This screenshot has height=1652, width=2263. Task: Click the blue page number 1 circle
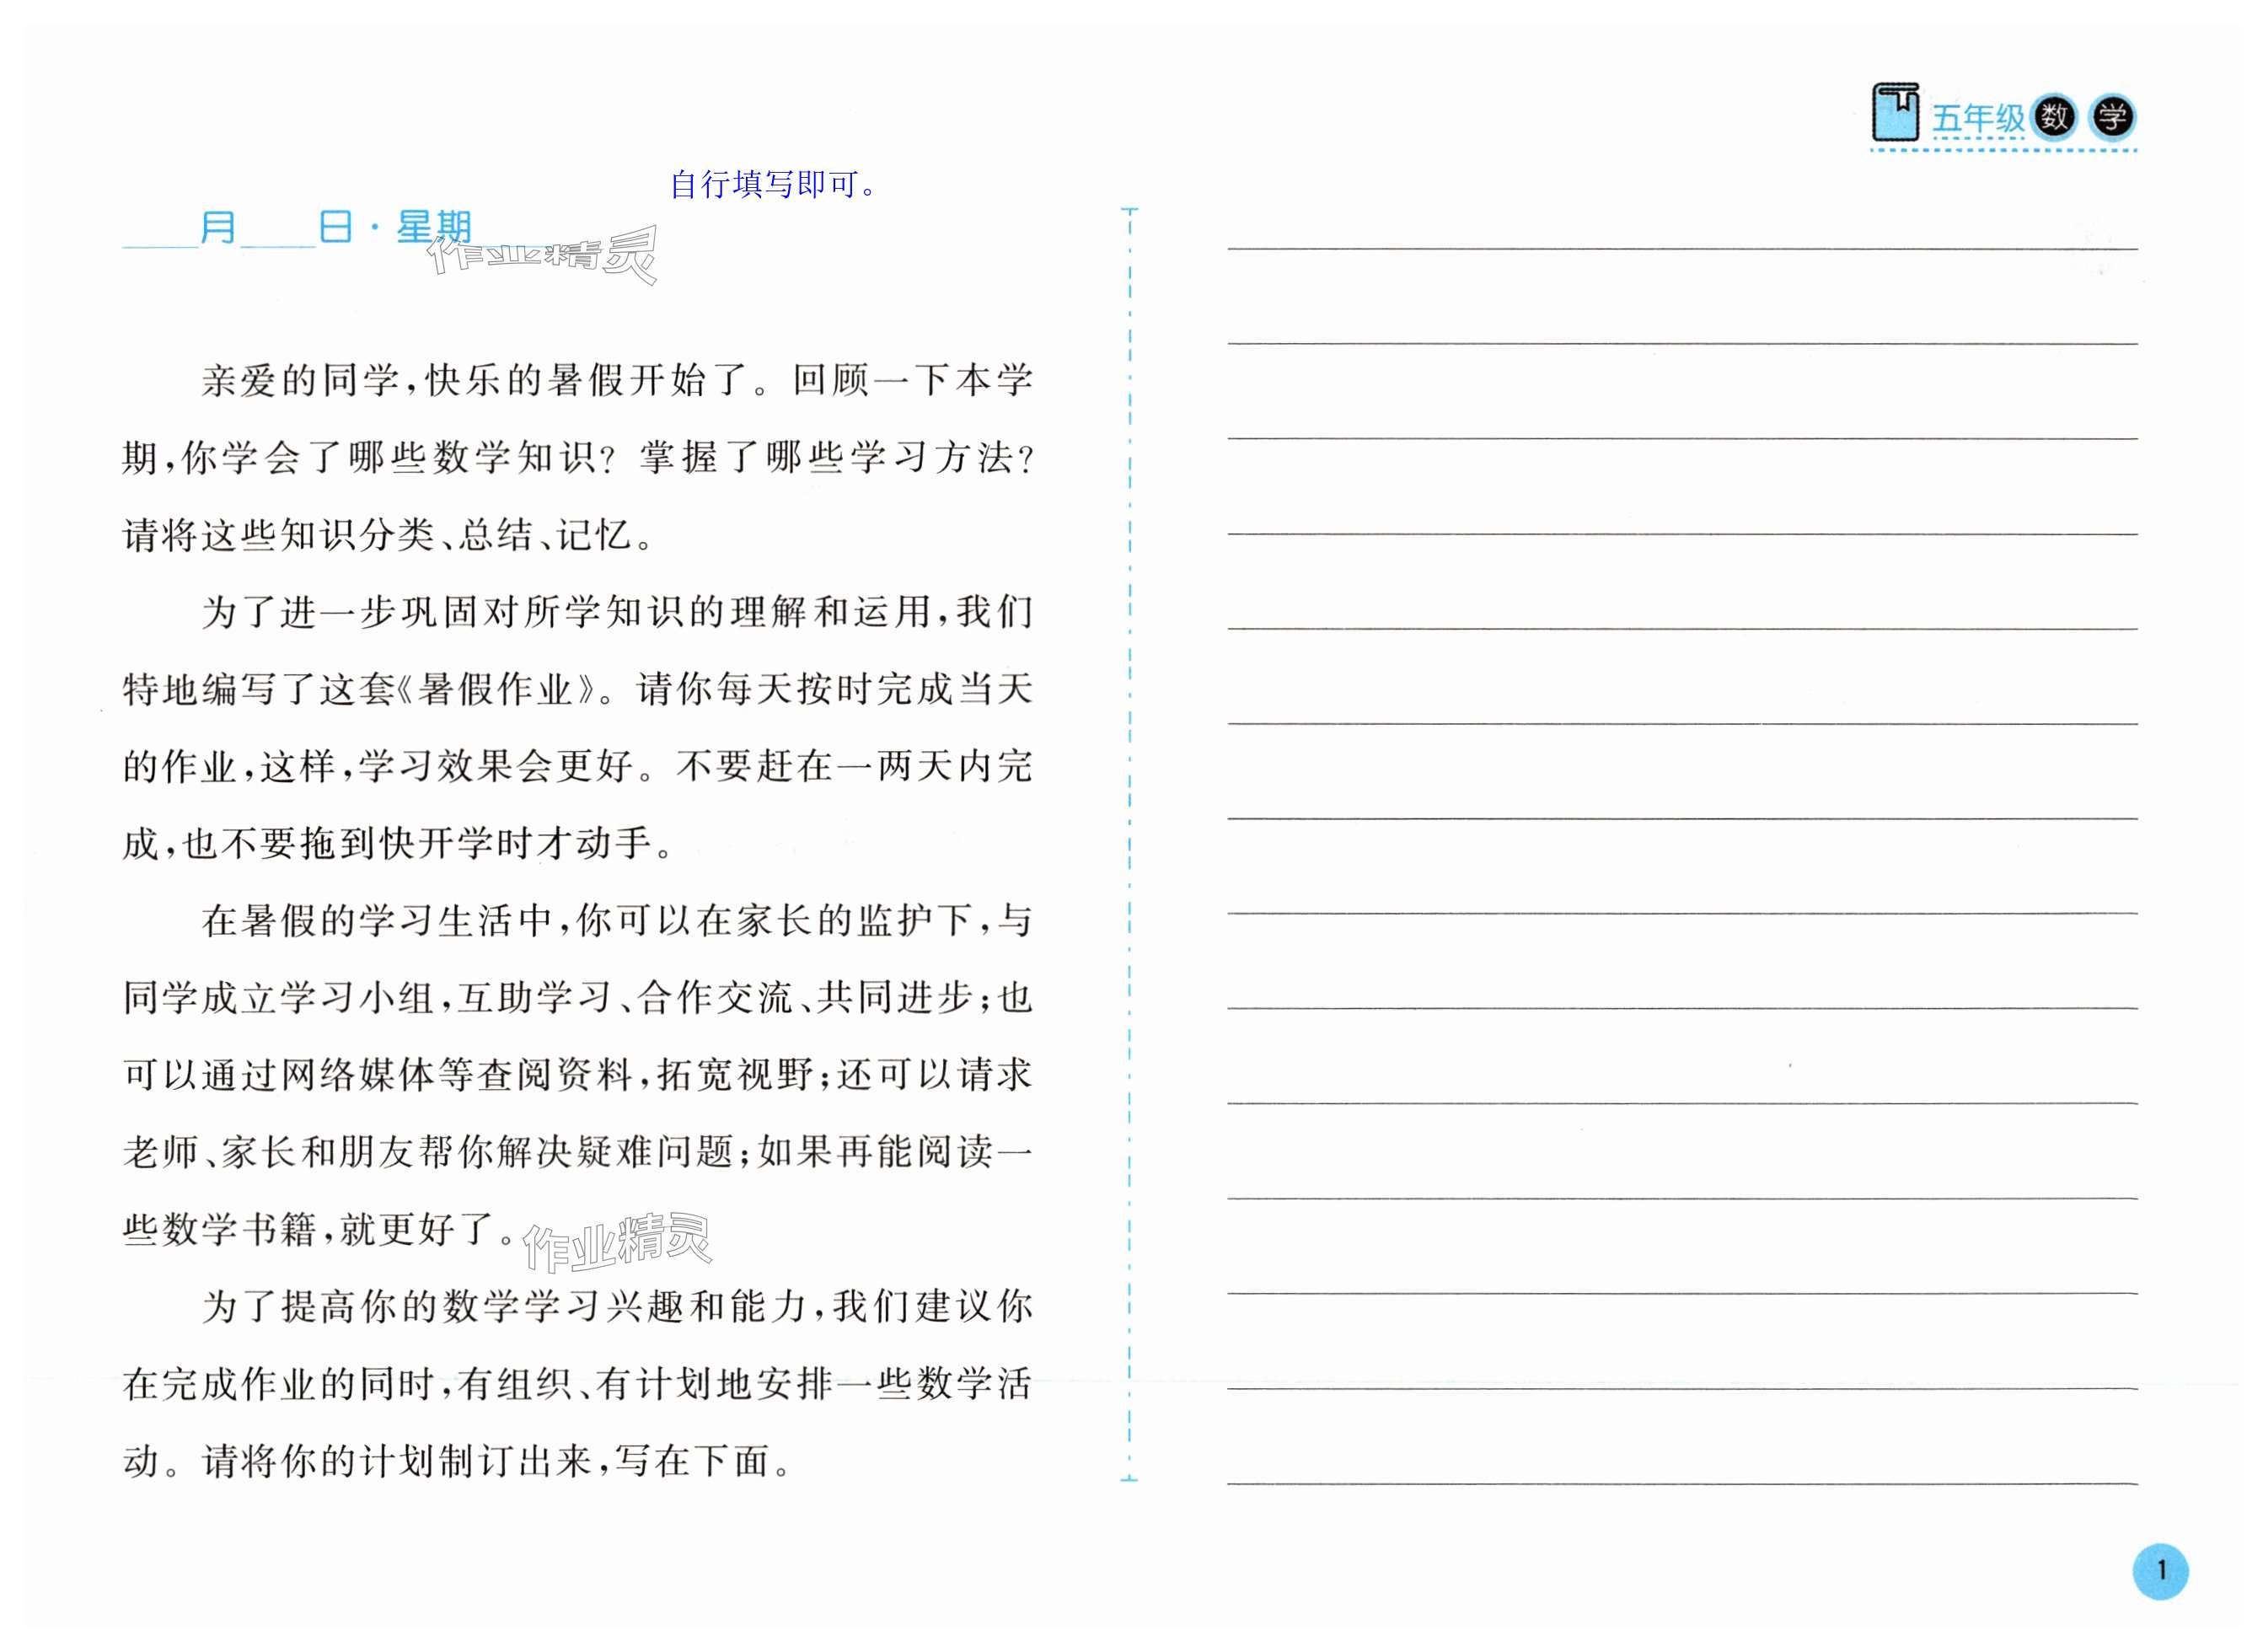click(2160, 1571)
